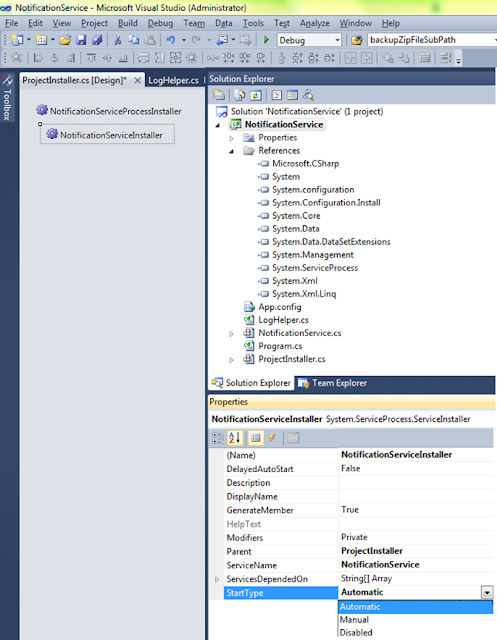Open the Debug menu
The image size is (497, 640).
[x=160, y=23]
